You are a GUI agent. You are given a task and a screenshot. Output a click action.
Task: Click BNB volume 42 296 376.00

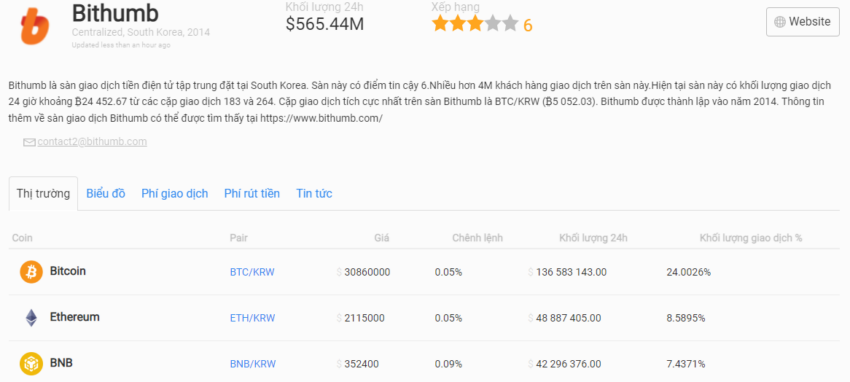[569, 364]
